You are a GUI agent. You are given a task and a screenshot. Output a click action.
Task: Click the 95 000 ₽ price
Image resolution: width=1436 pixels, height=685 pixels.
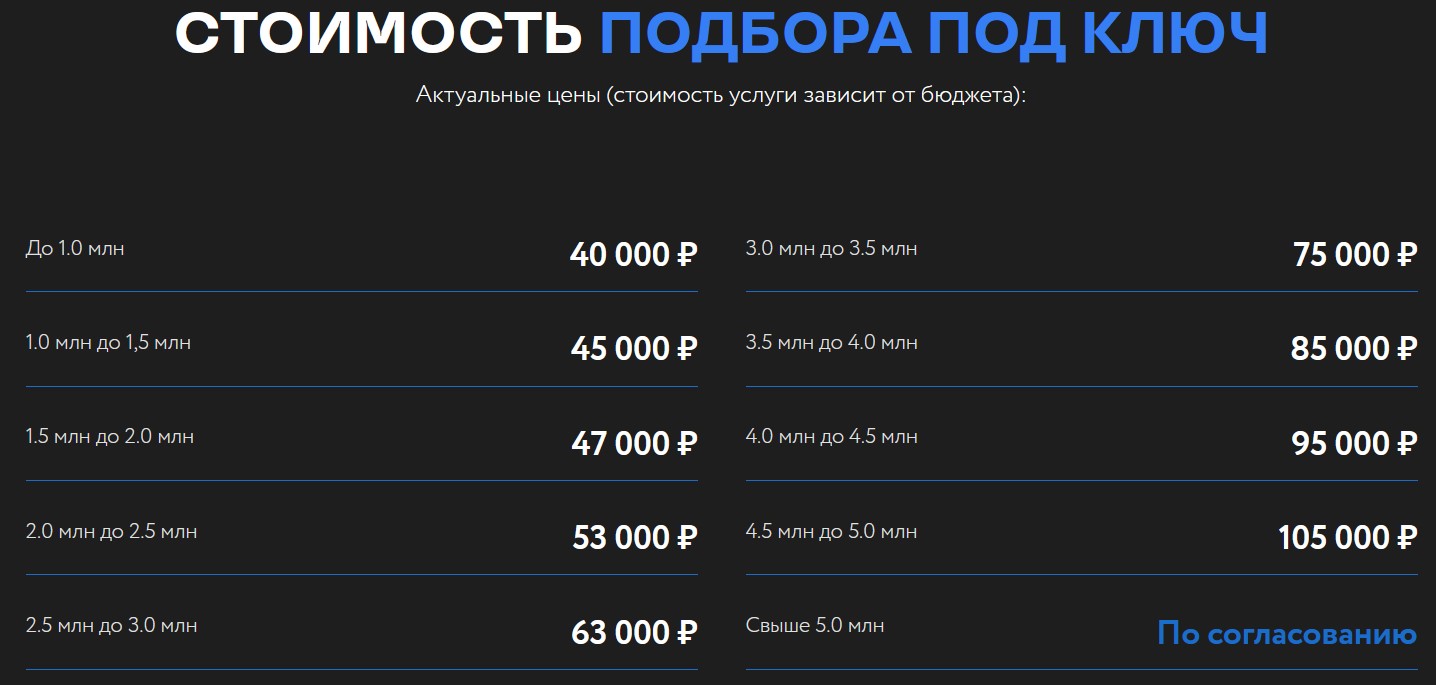1354,443
